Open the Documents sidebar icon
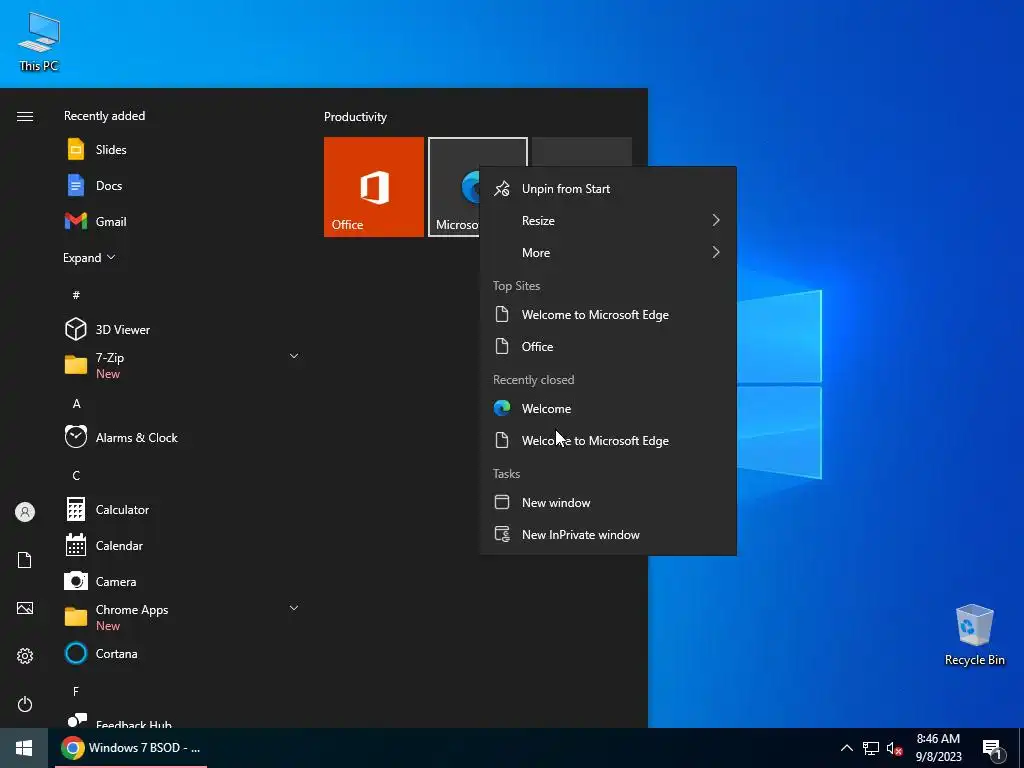The width and height of the screenshot is (1024, 768). 25,560
